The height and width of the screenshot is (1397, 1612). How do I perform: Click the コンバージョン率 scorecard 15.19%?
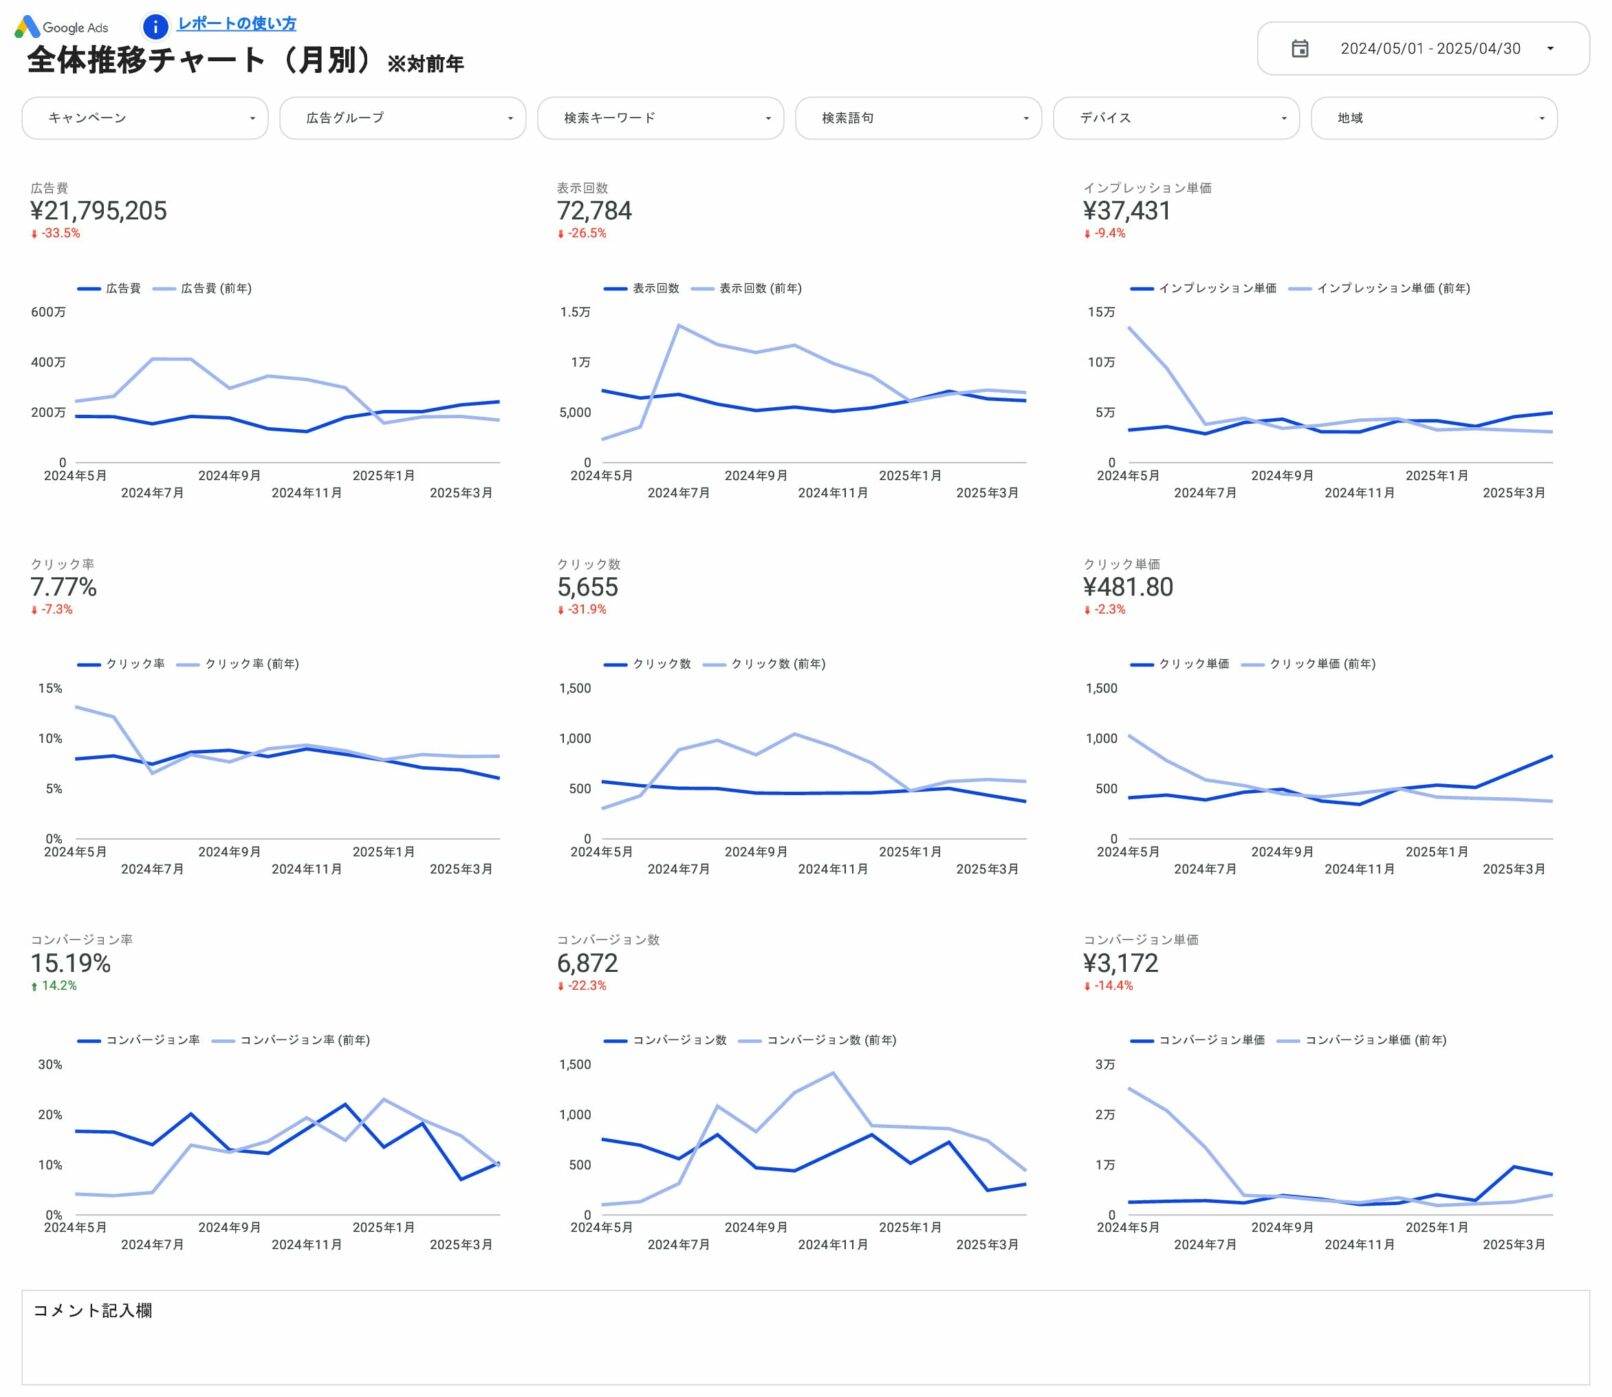70,963
